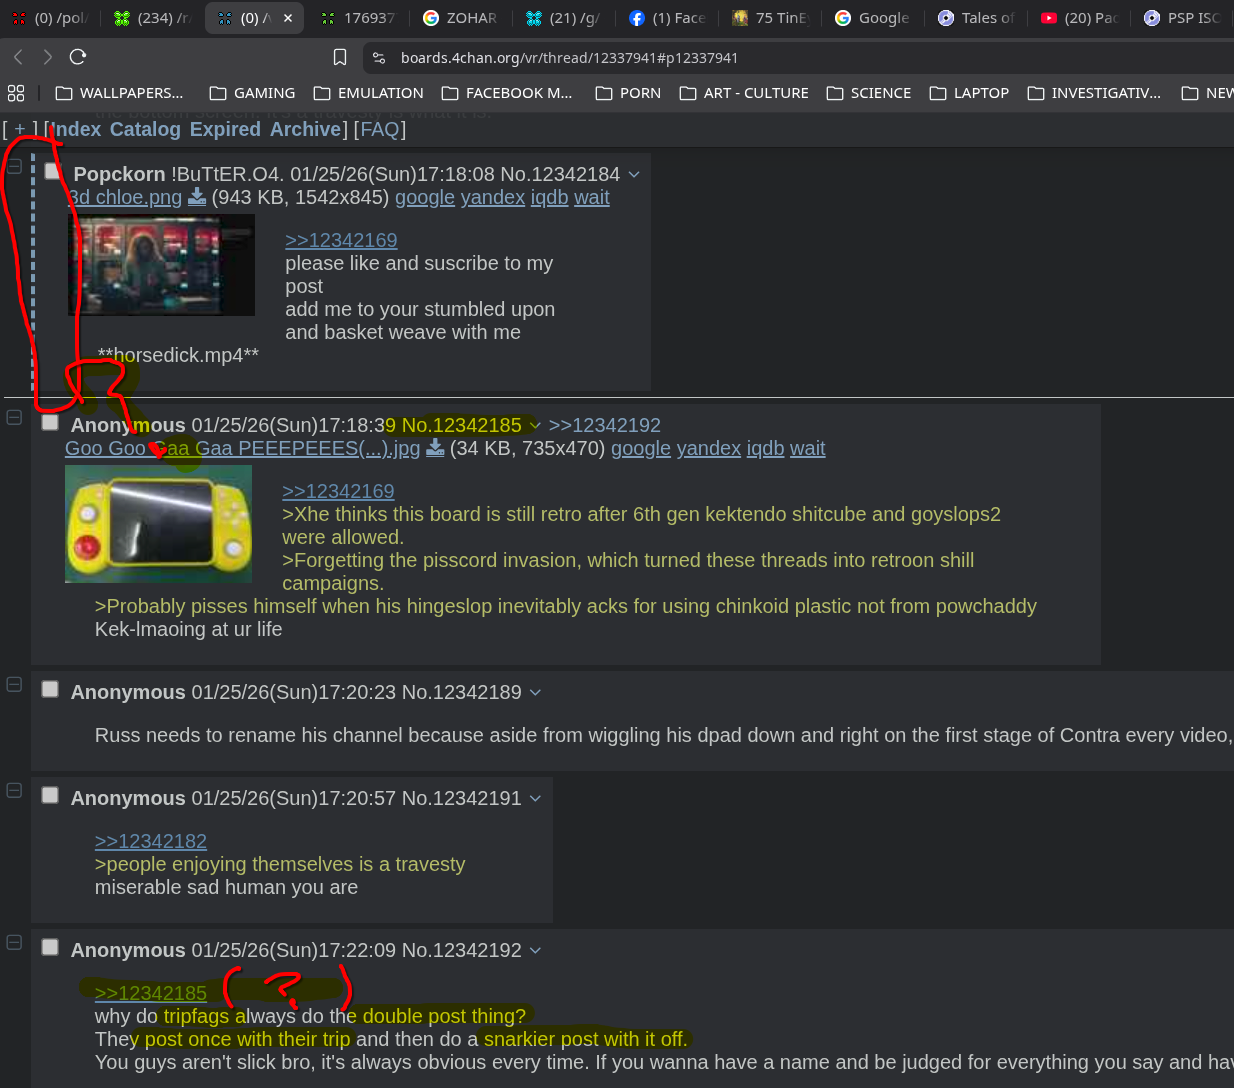1234x1088 pixels.
Task: Click the [ + ] header toggle
Action: (x=20, y=129)
